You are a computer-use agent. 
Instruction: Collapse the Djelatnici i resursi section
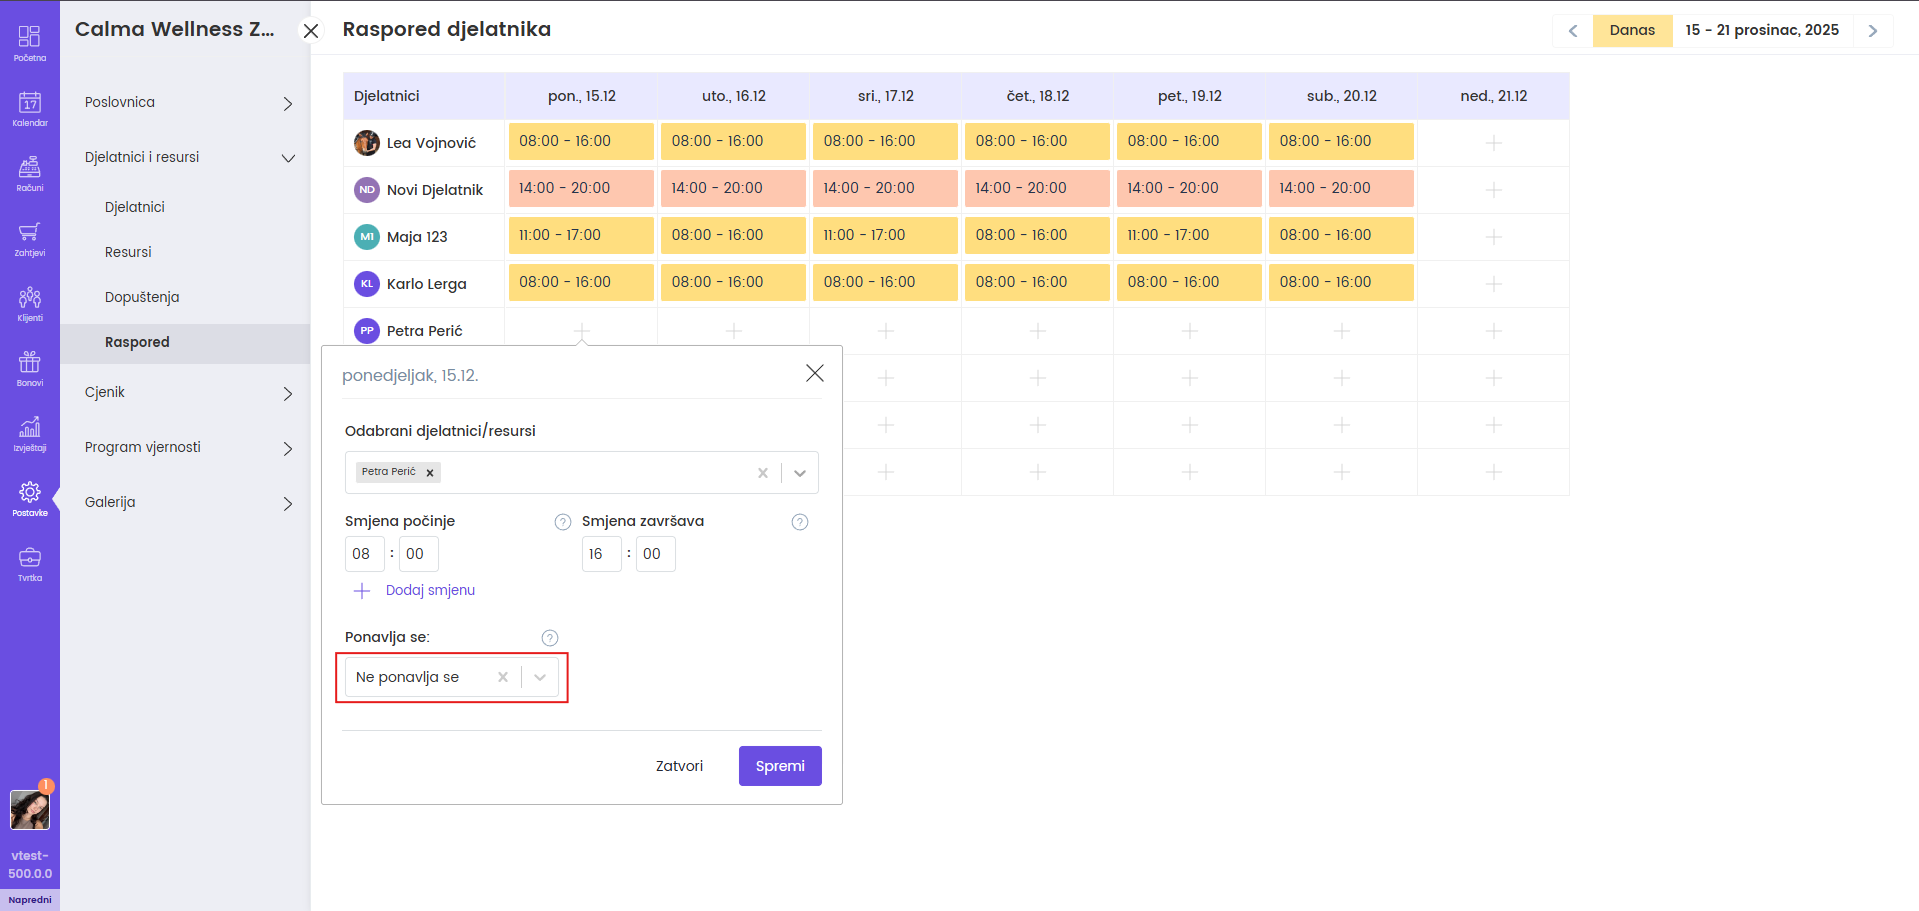point(288,158)
